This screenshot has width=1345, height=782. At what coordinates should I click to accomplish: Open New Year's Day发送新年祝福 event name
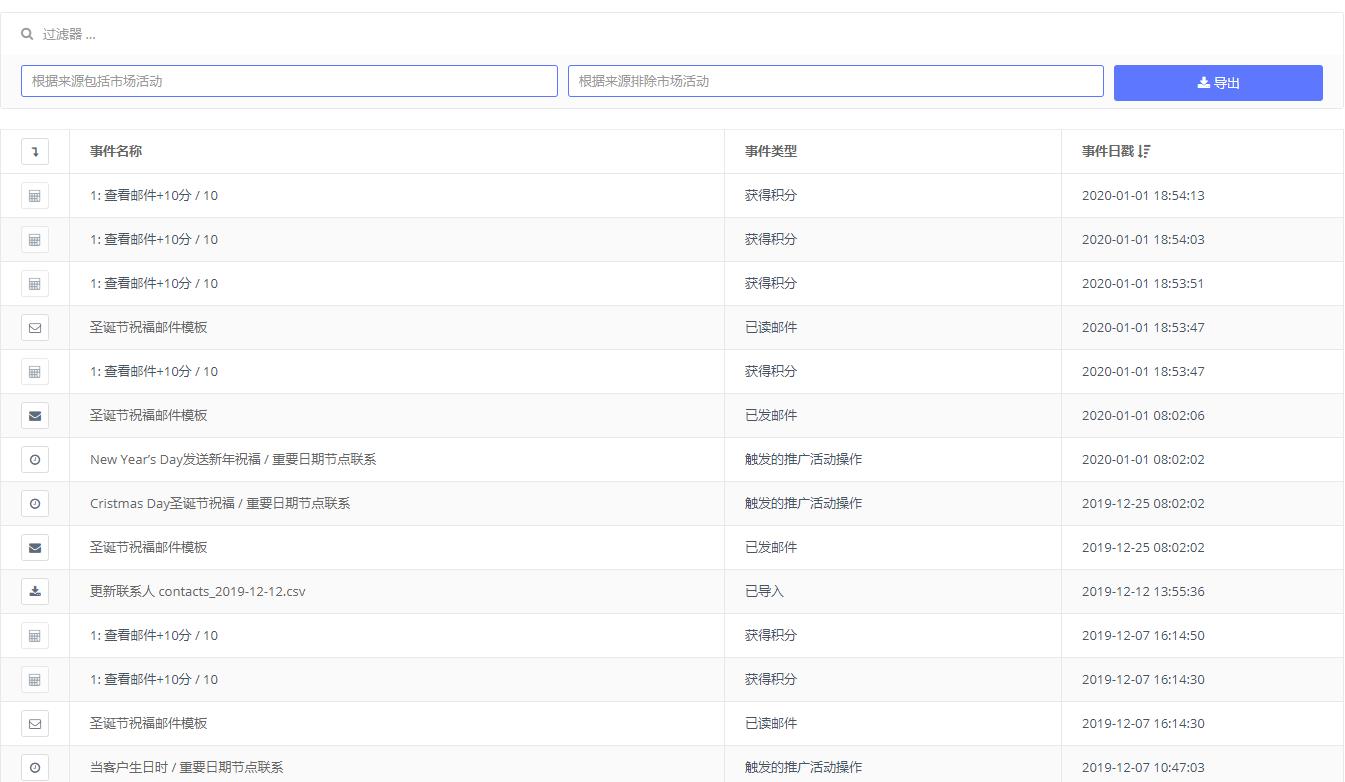pyautogui.click(x=233, y=460)
